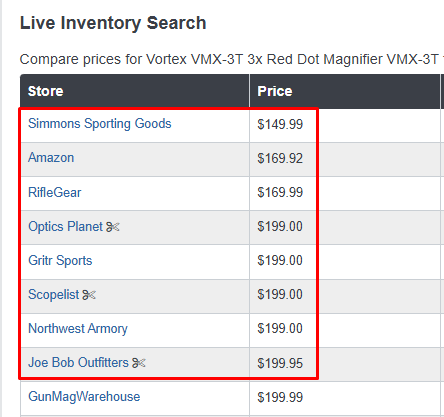Open the Joe Bob Outfitters link

[78, 362]
